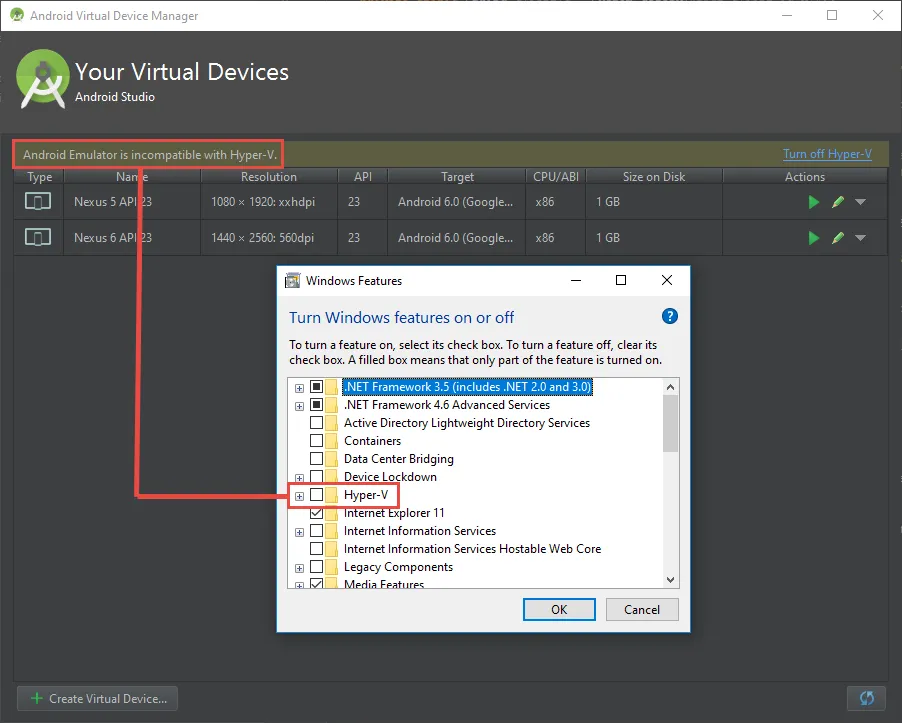
Task: Launch the Nexus 6 API 23 emulator
Action: point(813,238)
